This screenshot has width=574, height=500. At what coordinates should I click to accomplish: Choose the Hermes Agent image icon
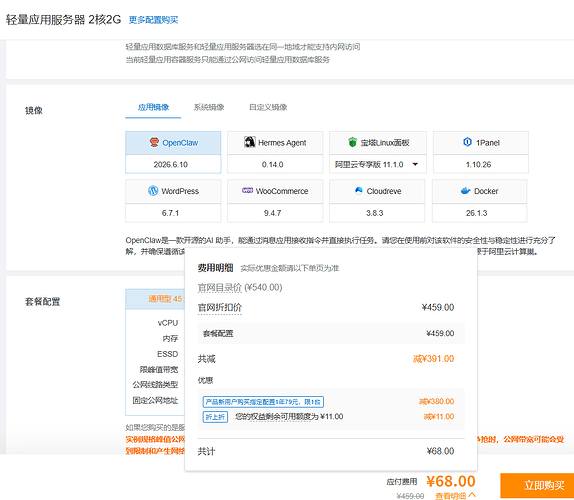(x=250, y=142)
